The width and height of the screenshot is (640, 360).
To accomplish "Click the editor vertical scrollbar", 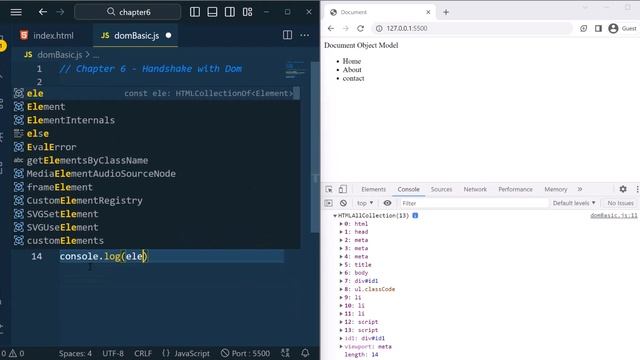I will pos(315,147).
